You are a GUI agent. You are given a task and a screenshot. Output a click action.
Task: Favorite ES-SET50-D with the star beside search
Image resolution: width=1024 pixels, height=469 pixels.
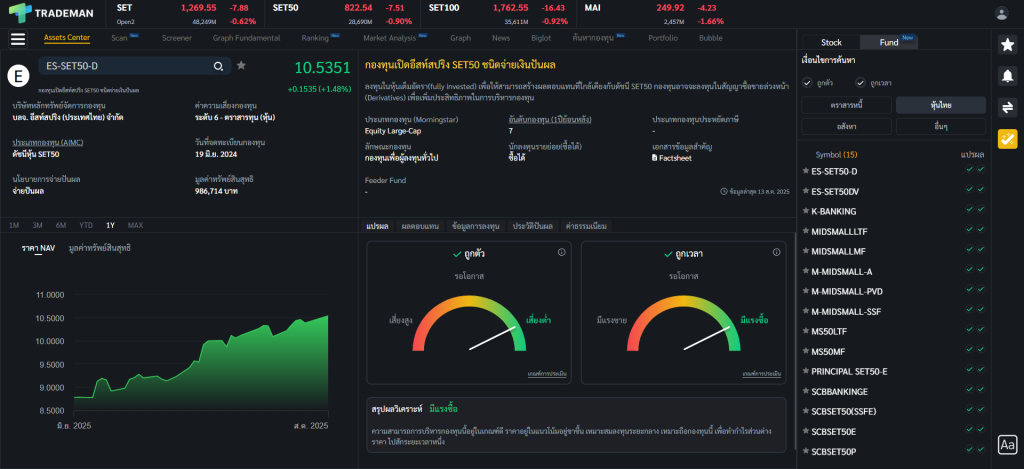pos(241,66)
